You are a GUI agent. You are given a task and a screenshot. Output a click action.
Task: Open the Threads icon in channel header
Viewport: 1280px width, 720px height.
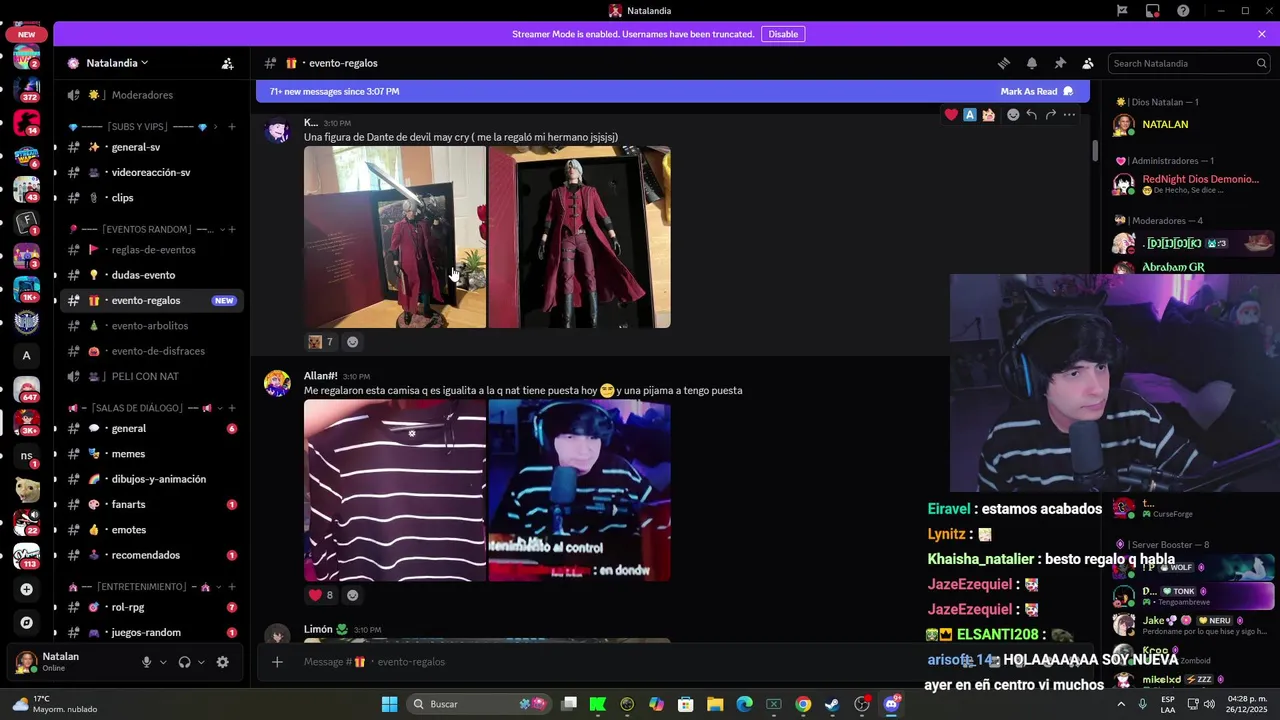pyautogui.click(x=1004, y=63)
